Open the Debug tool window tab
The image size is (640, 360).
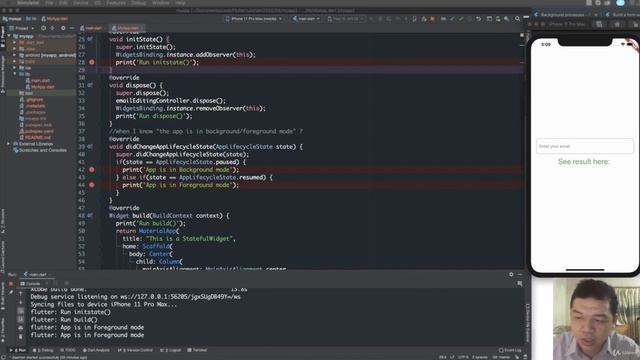pyautogui.click(x=43, y=350)
